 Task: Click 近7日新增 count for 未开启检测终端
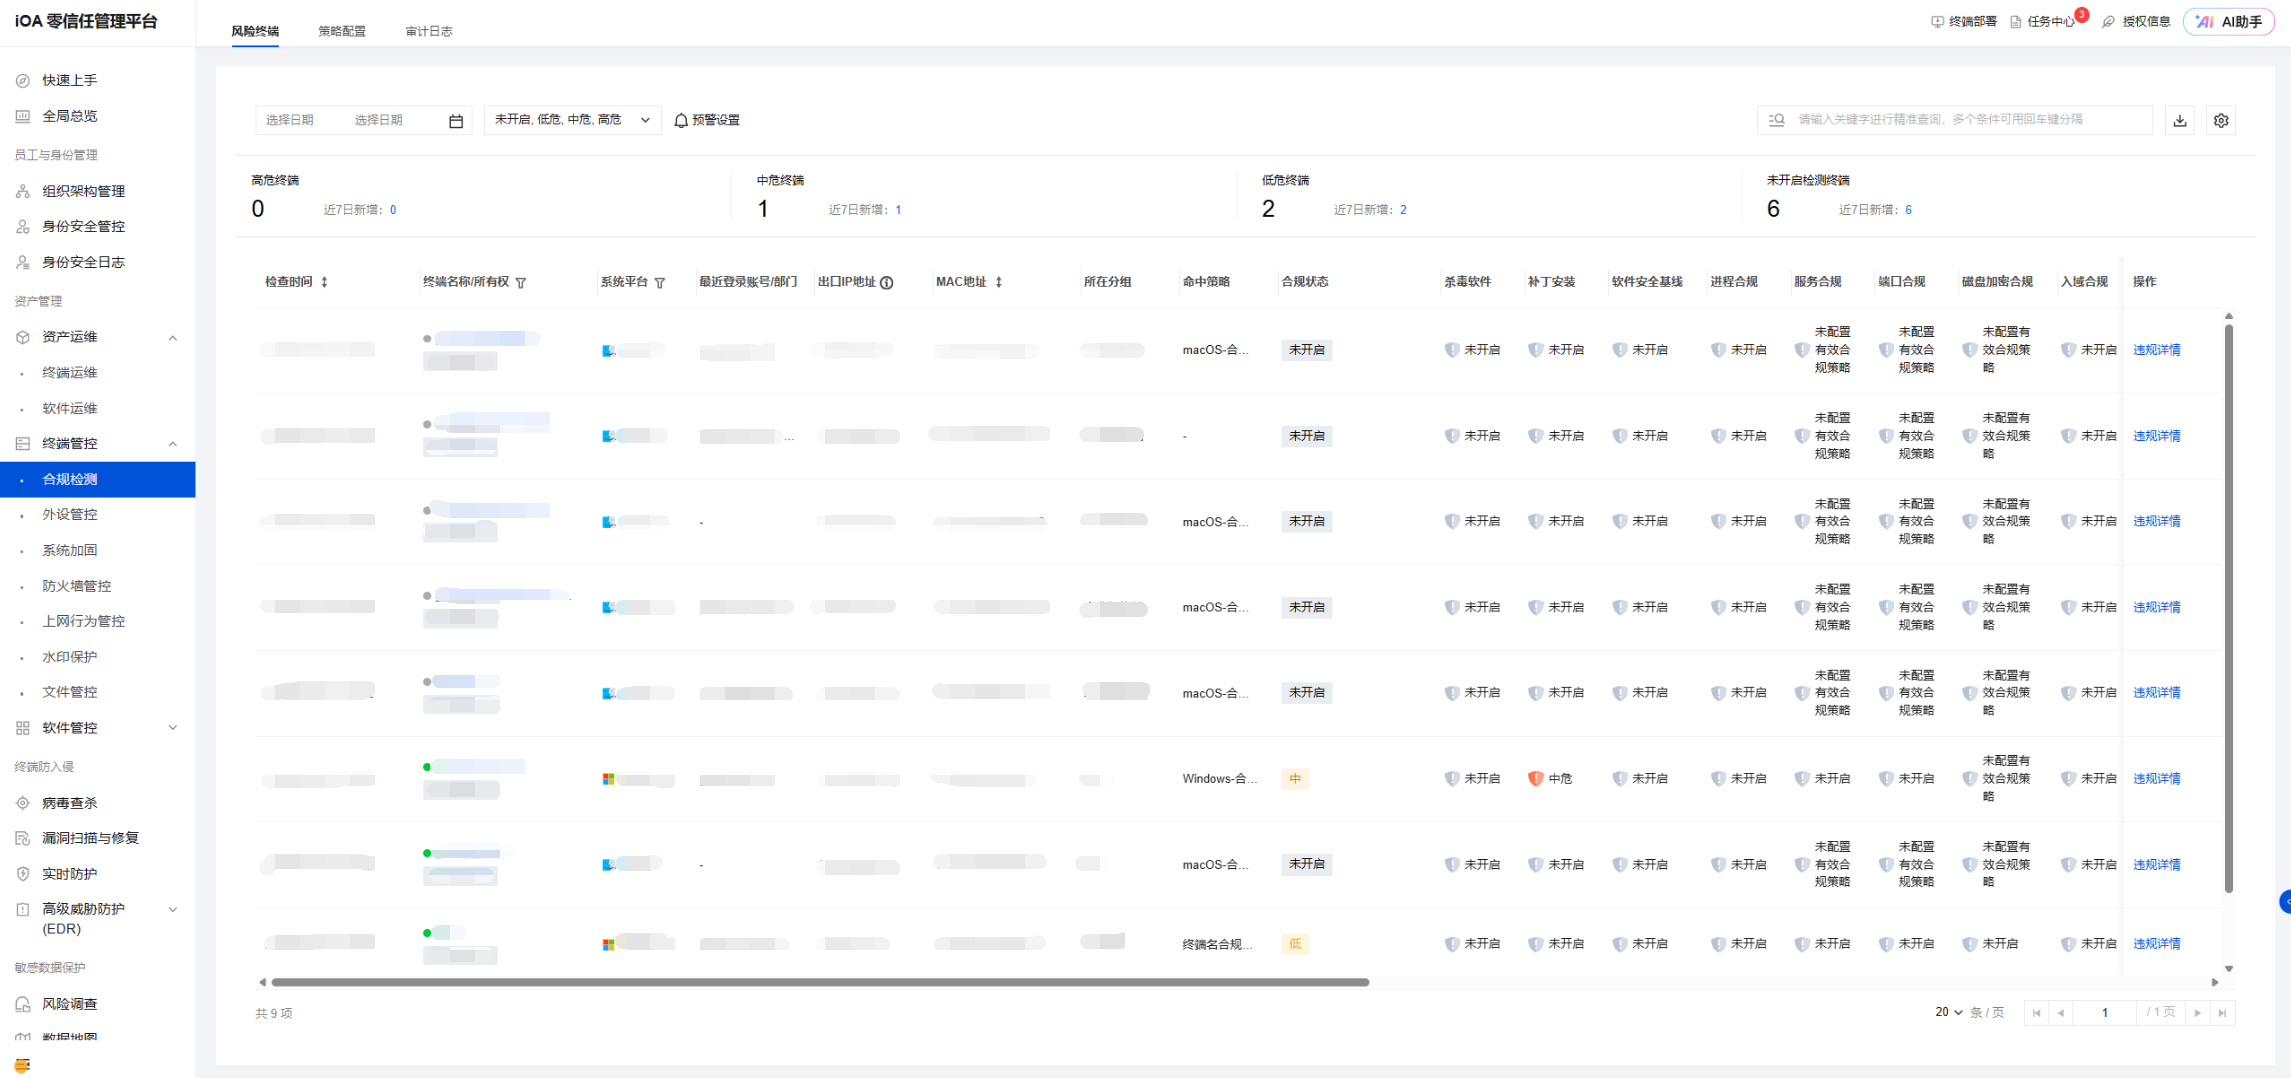click(1908, 210)
